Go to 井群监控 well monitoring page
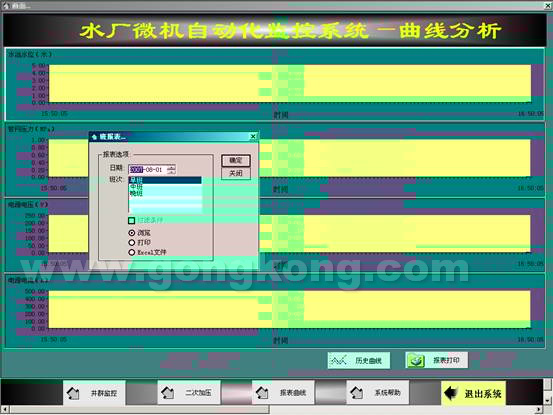Screen dimensions: 553x415 tap(94, 392)
